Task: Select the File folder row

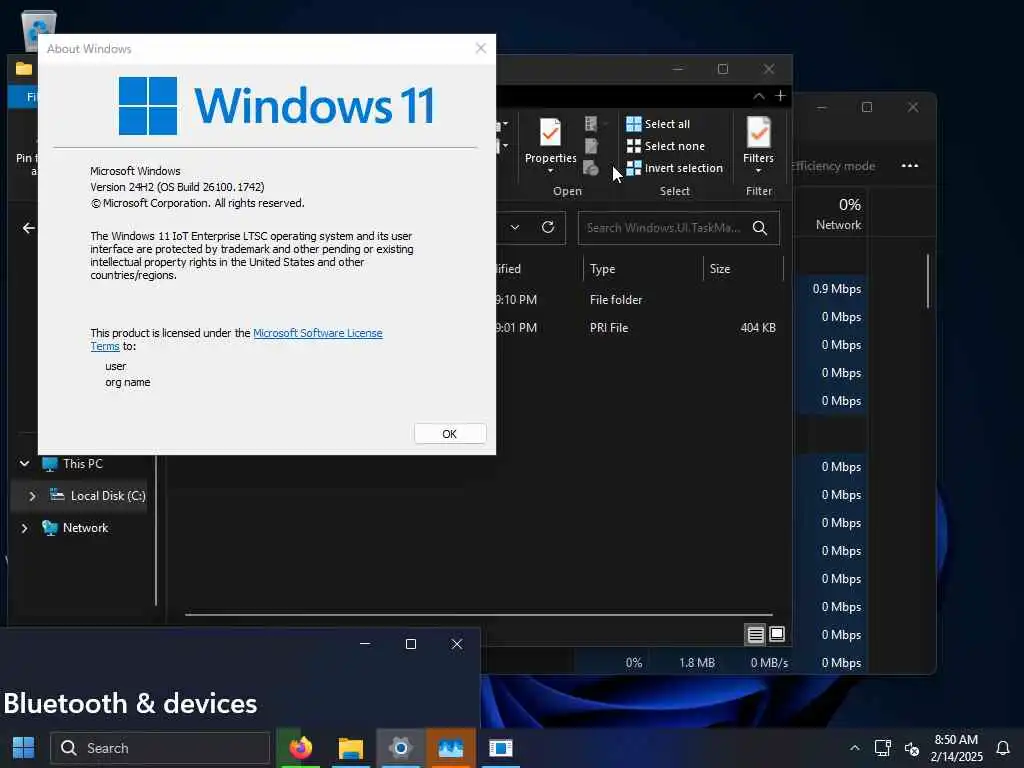Action: (x=640, y=300)
